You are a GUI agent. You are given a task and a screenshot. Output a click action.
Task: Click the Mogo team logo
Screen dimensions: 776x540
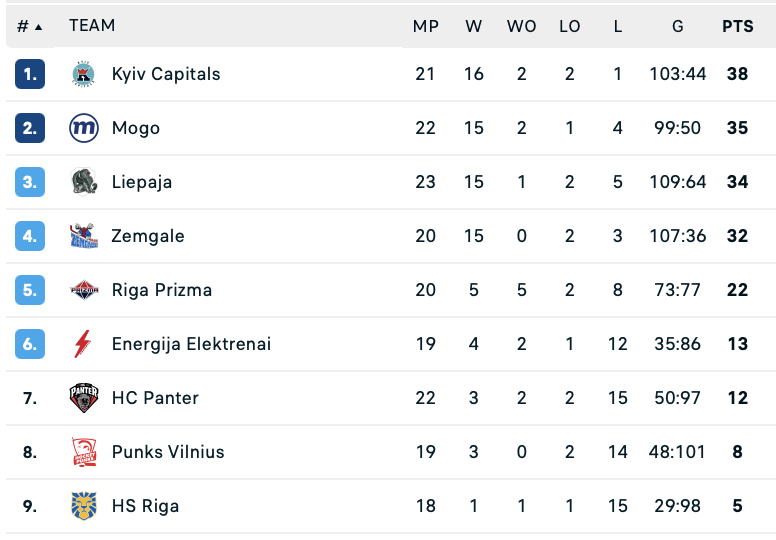(84, 128)
